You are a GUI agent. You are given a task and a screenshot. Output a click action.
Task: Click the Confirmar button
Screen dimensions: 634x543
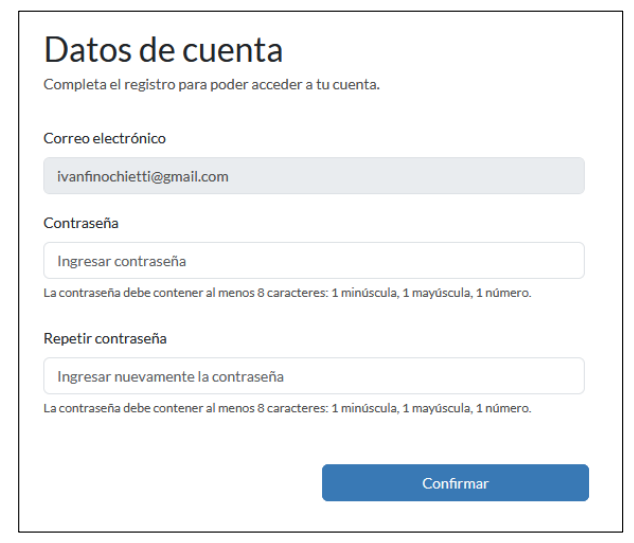[455, 483]
